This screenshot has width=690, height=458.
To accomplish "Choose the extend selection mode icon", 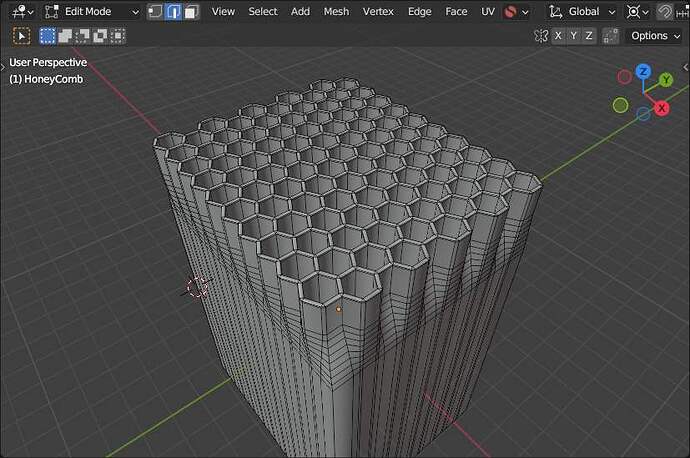I will click(x=65, y=36).
